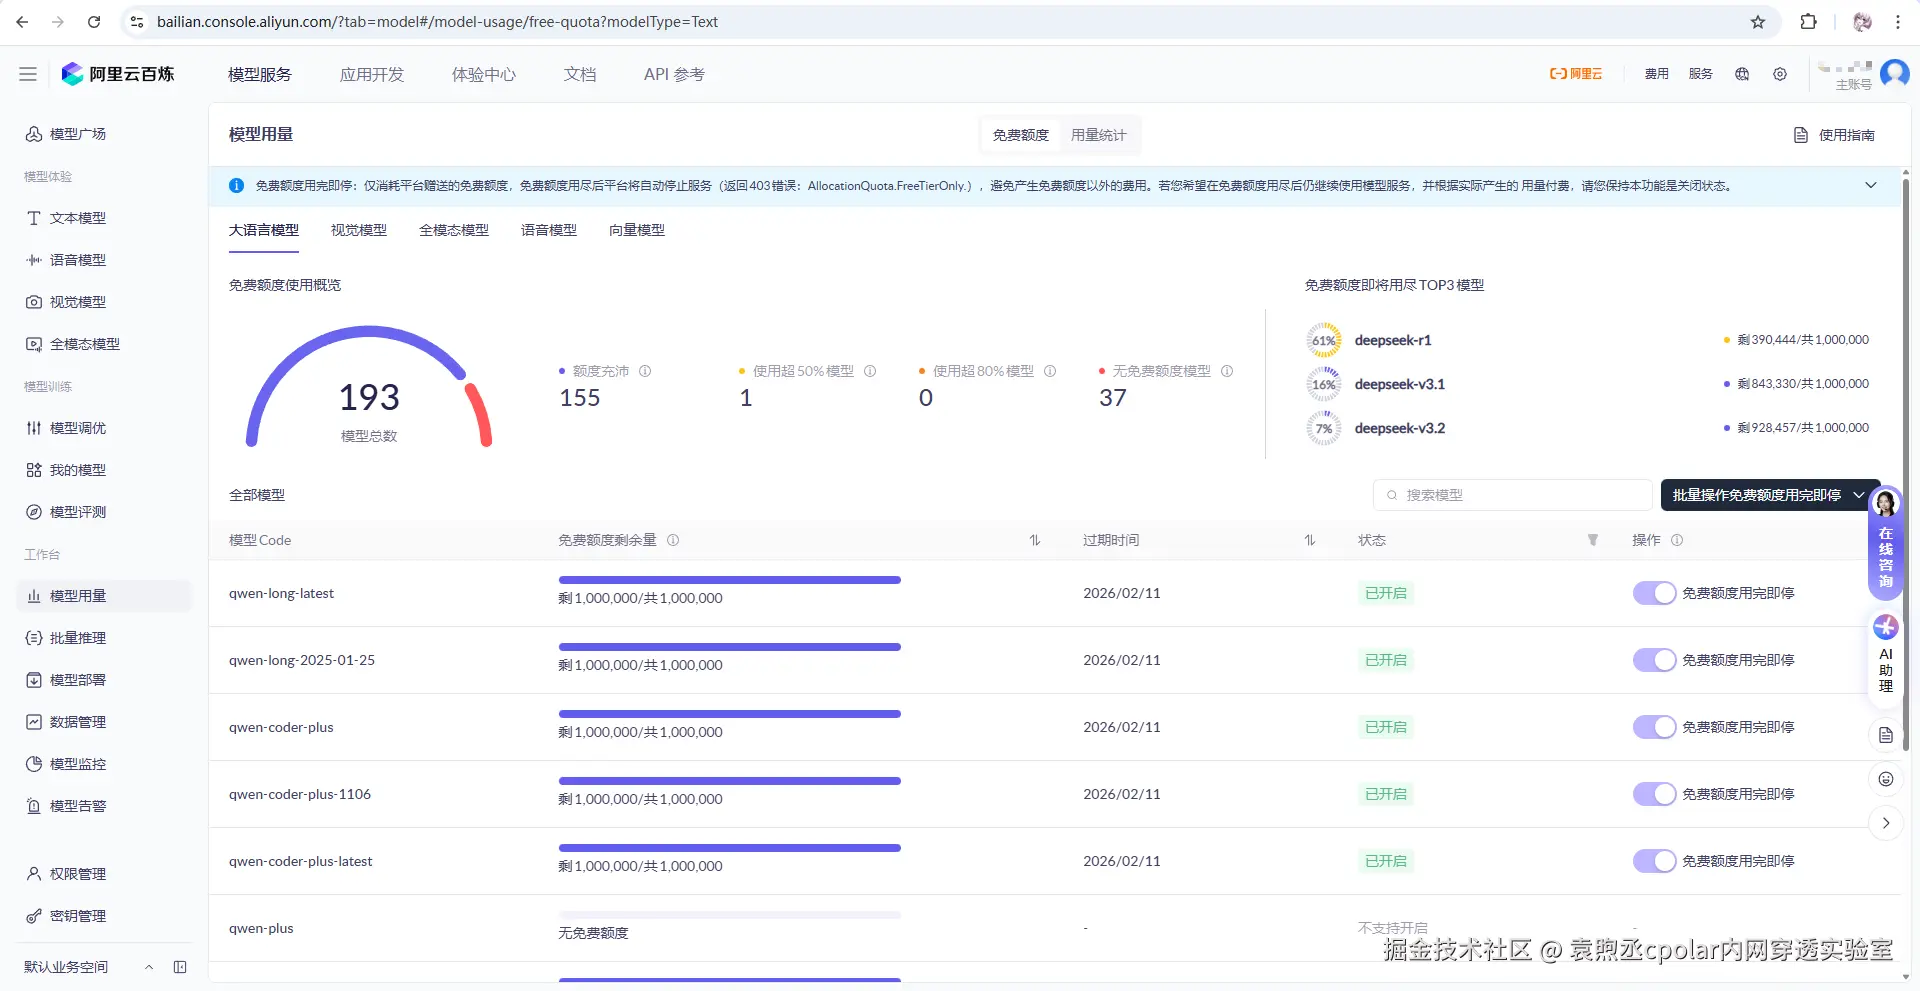This screenshot has height=991, width=1920.
Task: Expand the 默认业务空间 workspace selector
Action: tap(149, 967)
